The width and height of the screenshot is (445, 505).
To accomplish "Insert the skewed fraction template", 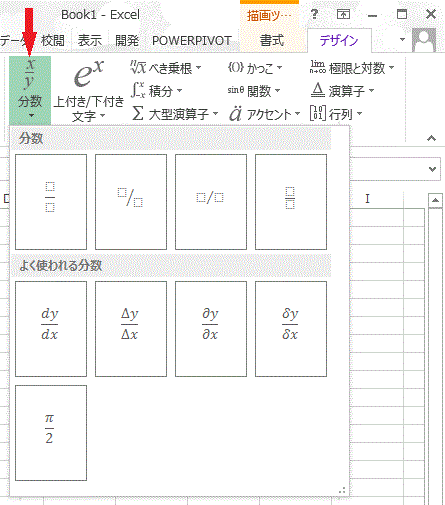I will (x=131, y=202).
